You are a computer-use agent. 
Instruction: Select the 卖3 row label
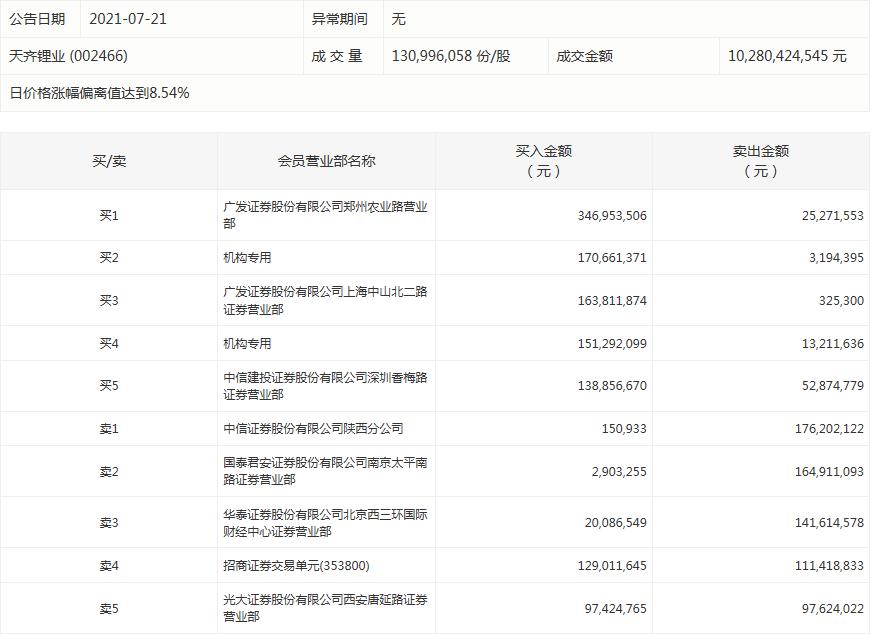tap(109, 523)
